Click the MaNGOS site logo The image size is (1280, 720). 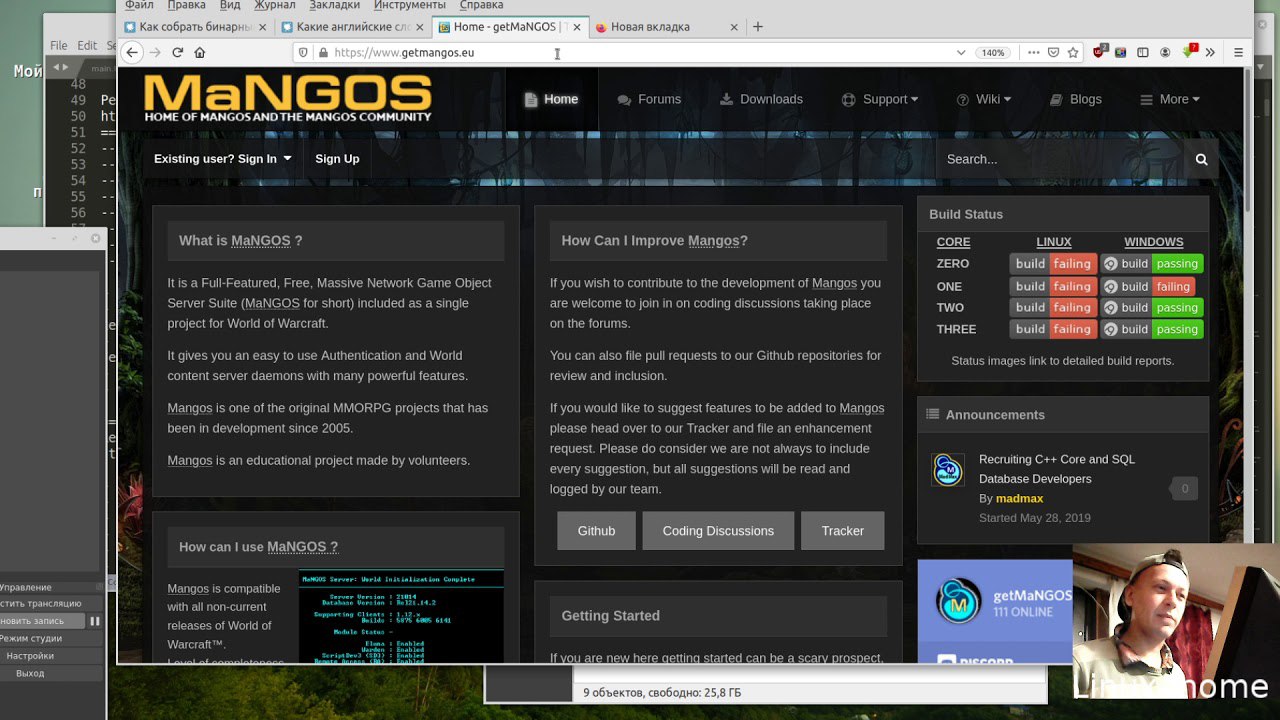coord(288,98)
